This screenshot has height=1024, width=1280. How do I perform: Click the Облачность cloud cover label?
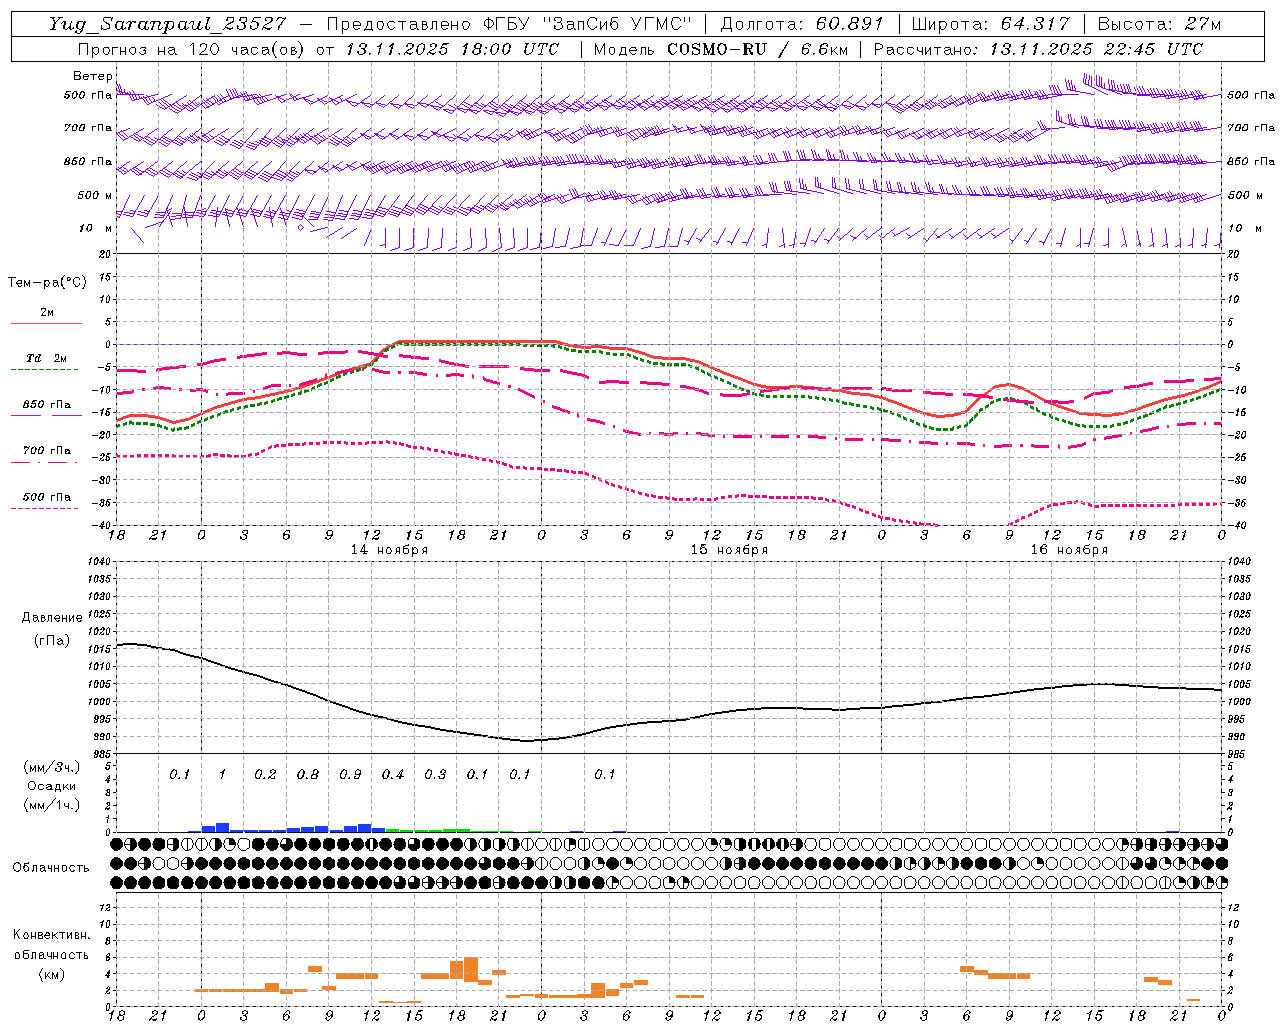point(51,867)
